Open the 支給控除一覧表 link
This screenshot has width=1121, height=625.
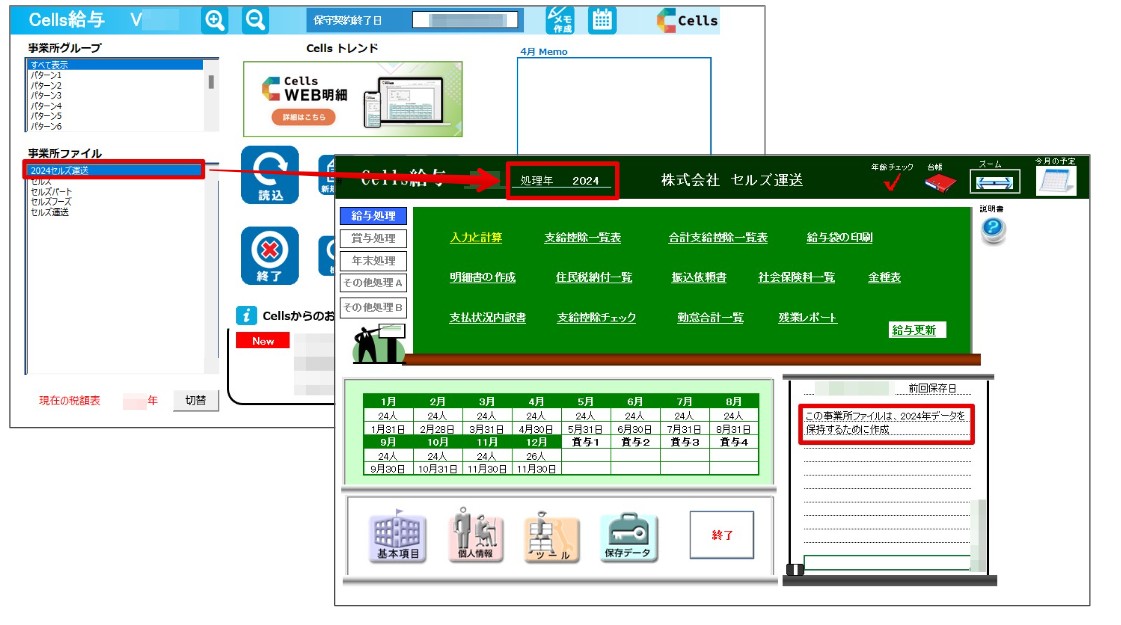pyautogui.click(x=583, y=237)
